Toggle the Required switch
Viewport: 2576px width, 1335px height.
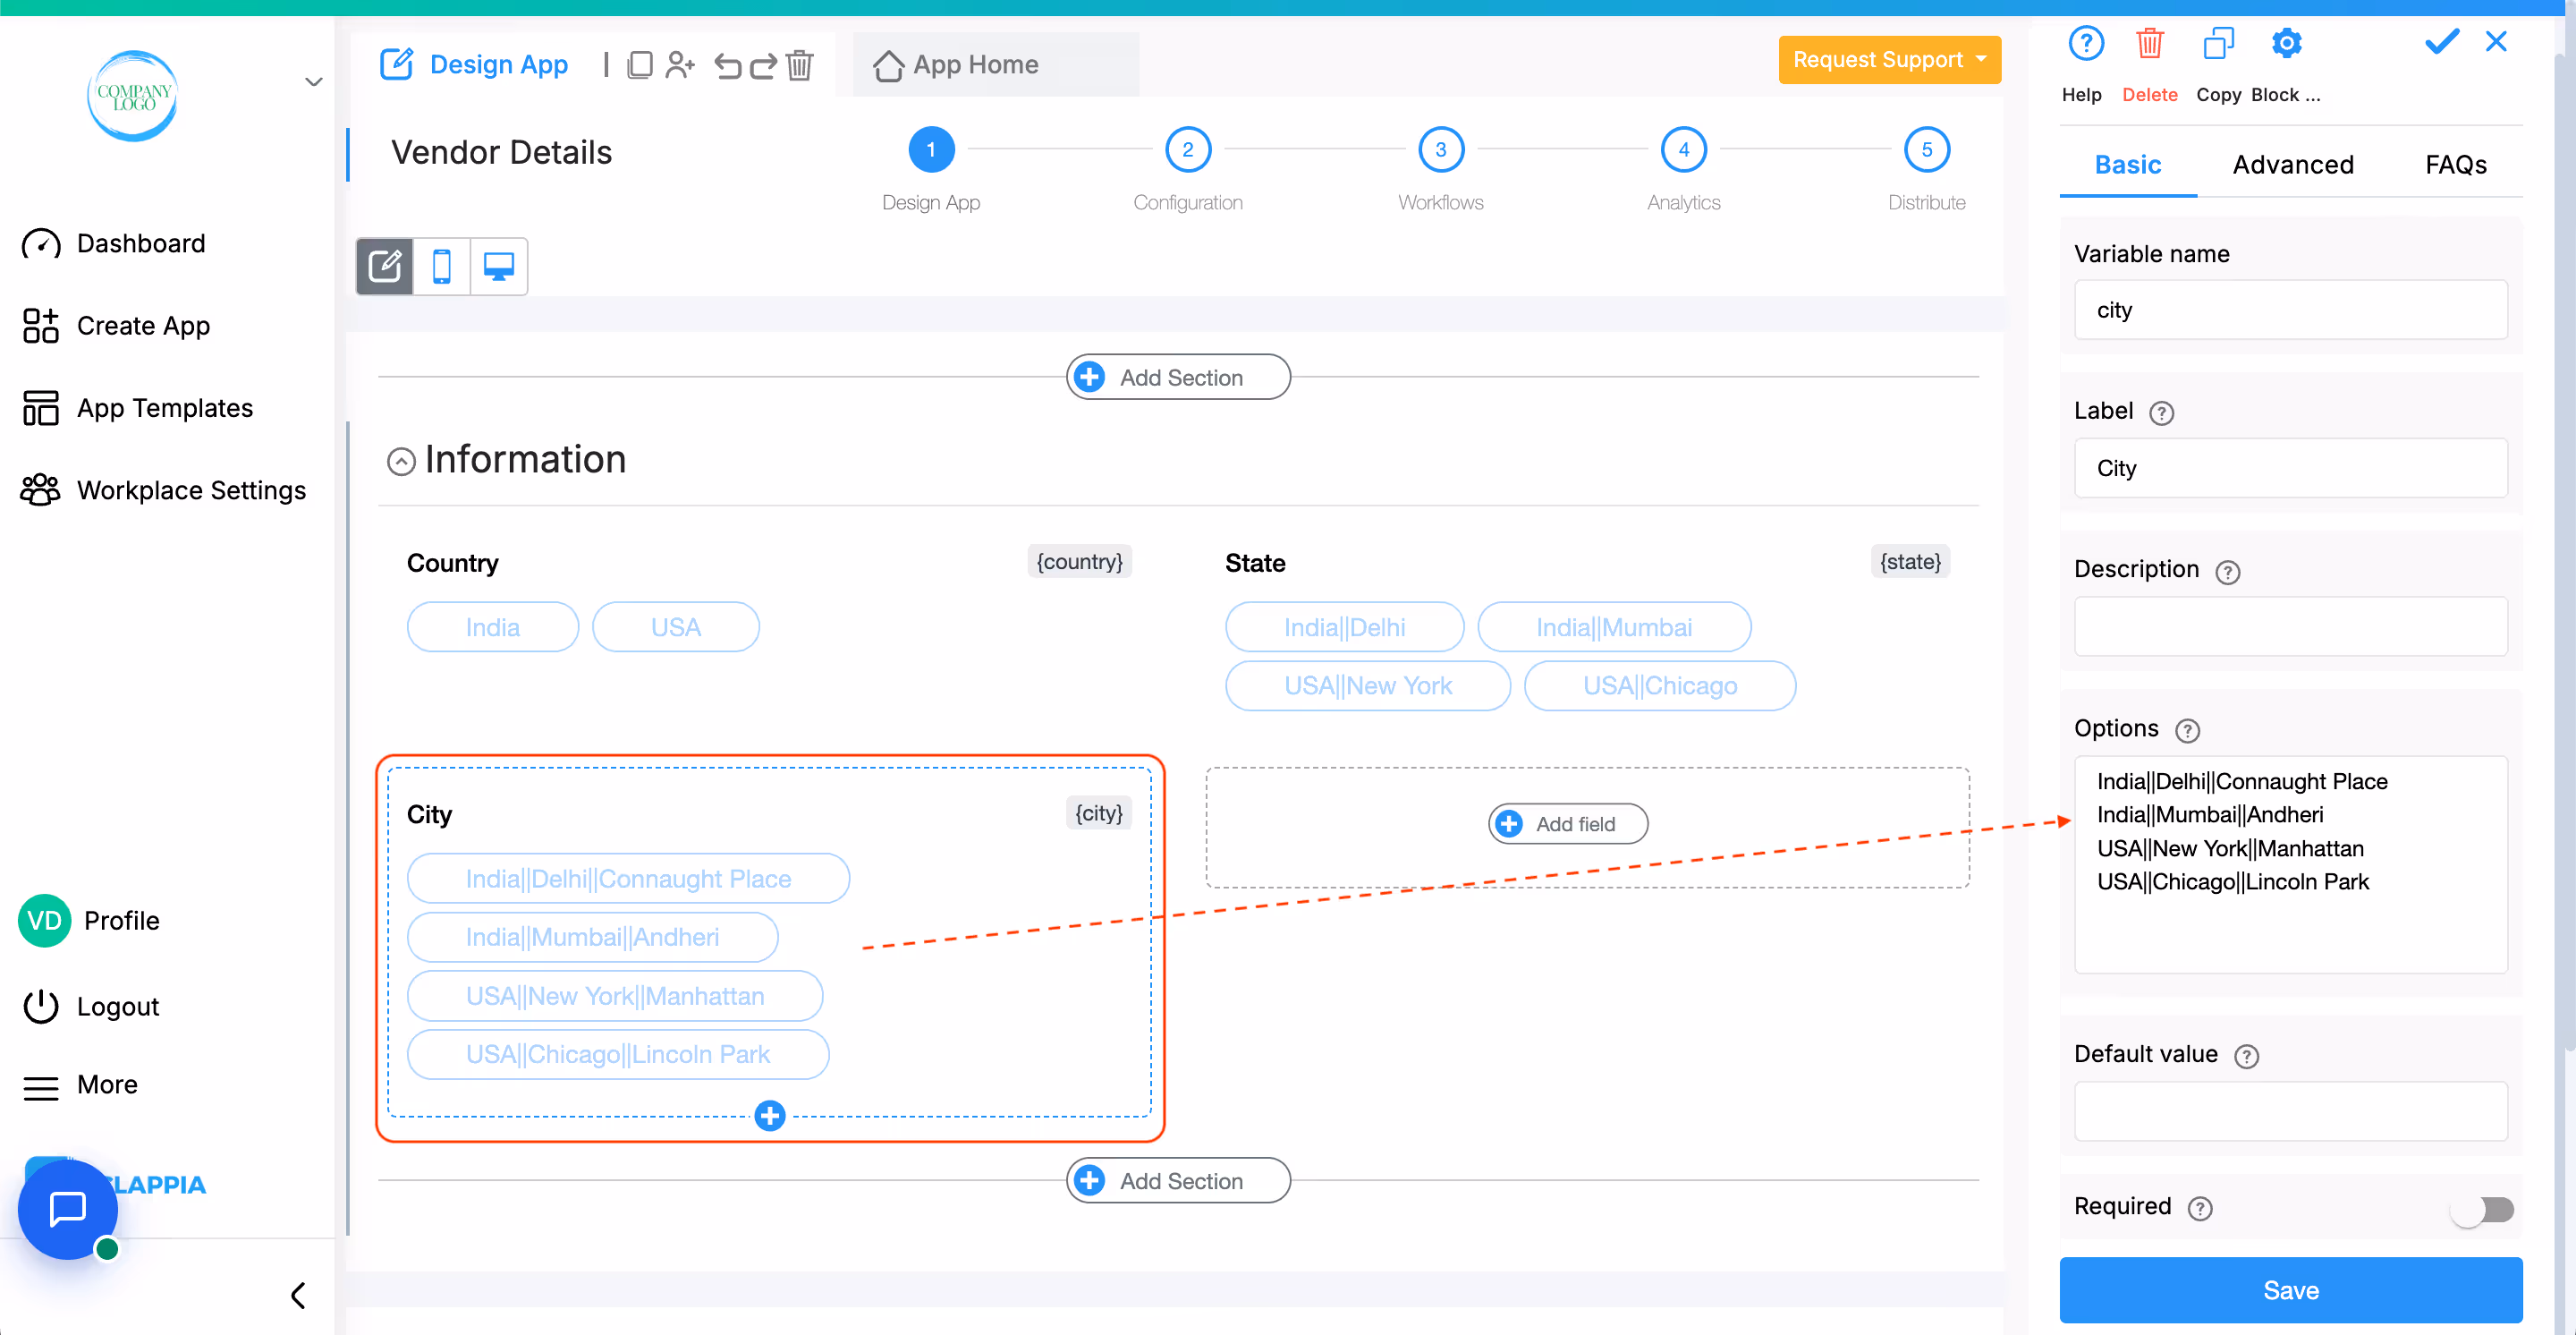click(x=2482, y=1209)
